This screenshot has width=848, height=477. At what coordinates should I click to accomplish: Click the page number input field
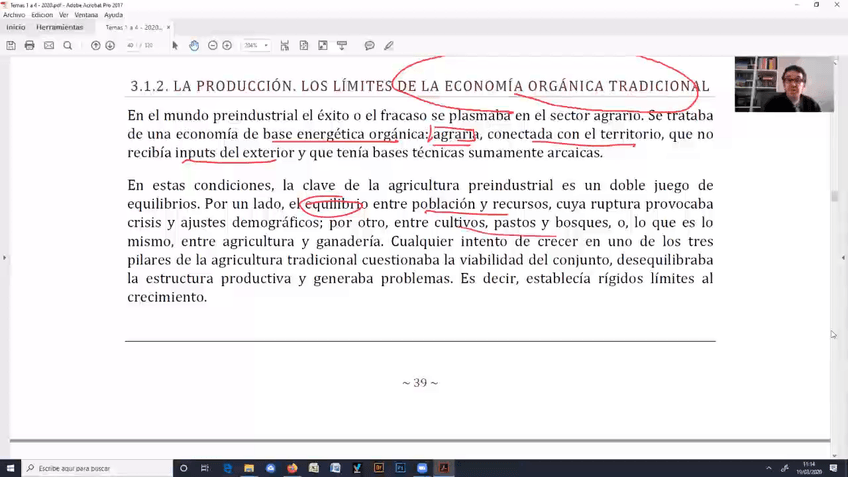pyautogui.click(x=131, y=45)
